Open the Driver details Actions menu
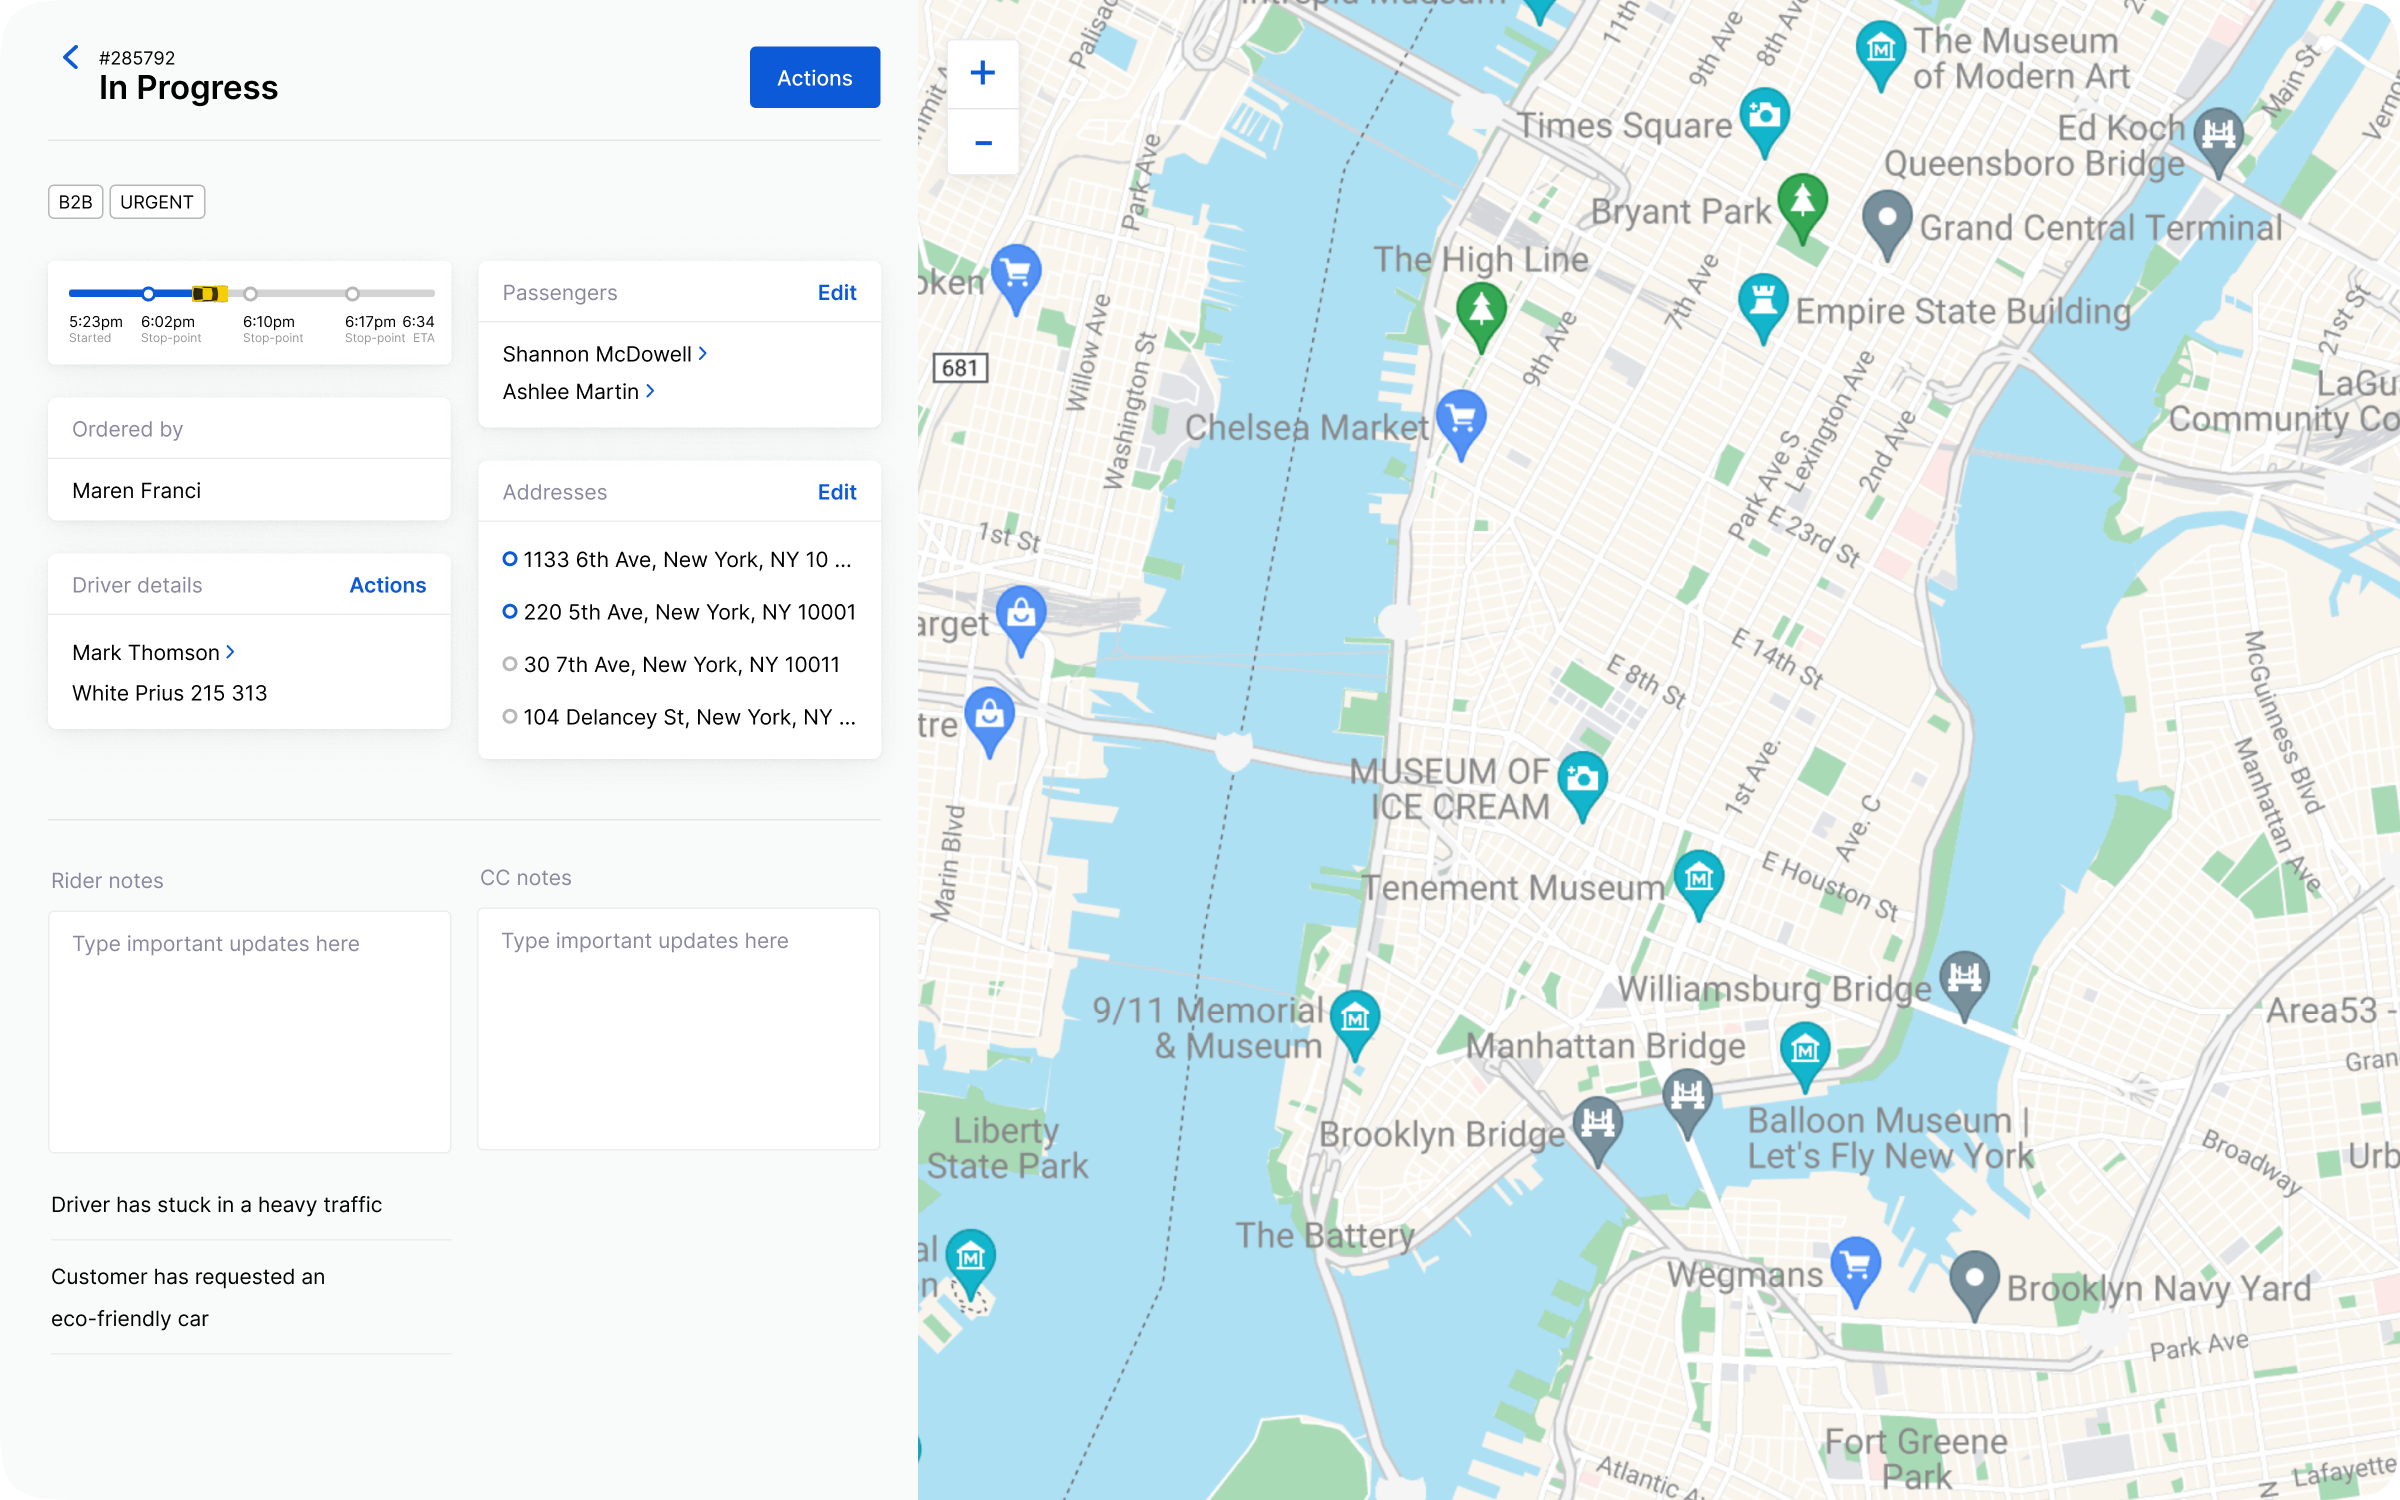The height and width of the screenshot is (1500, 2400). click(387, 585)
